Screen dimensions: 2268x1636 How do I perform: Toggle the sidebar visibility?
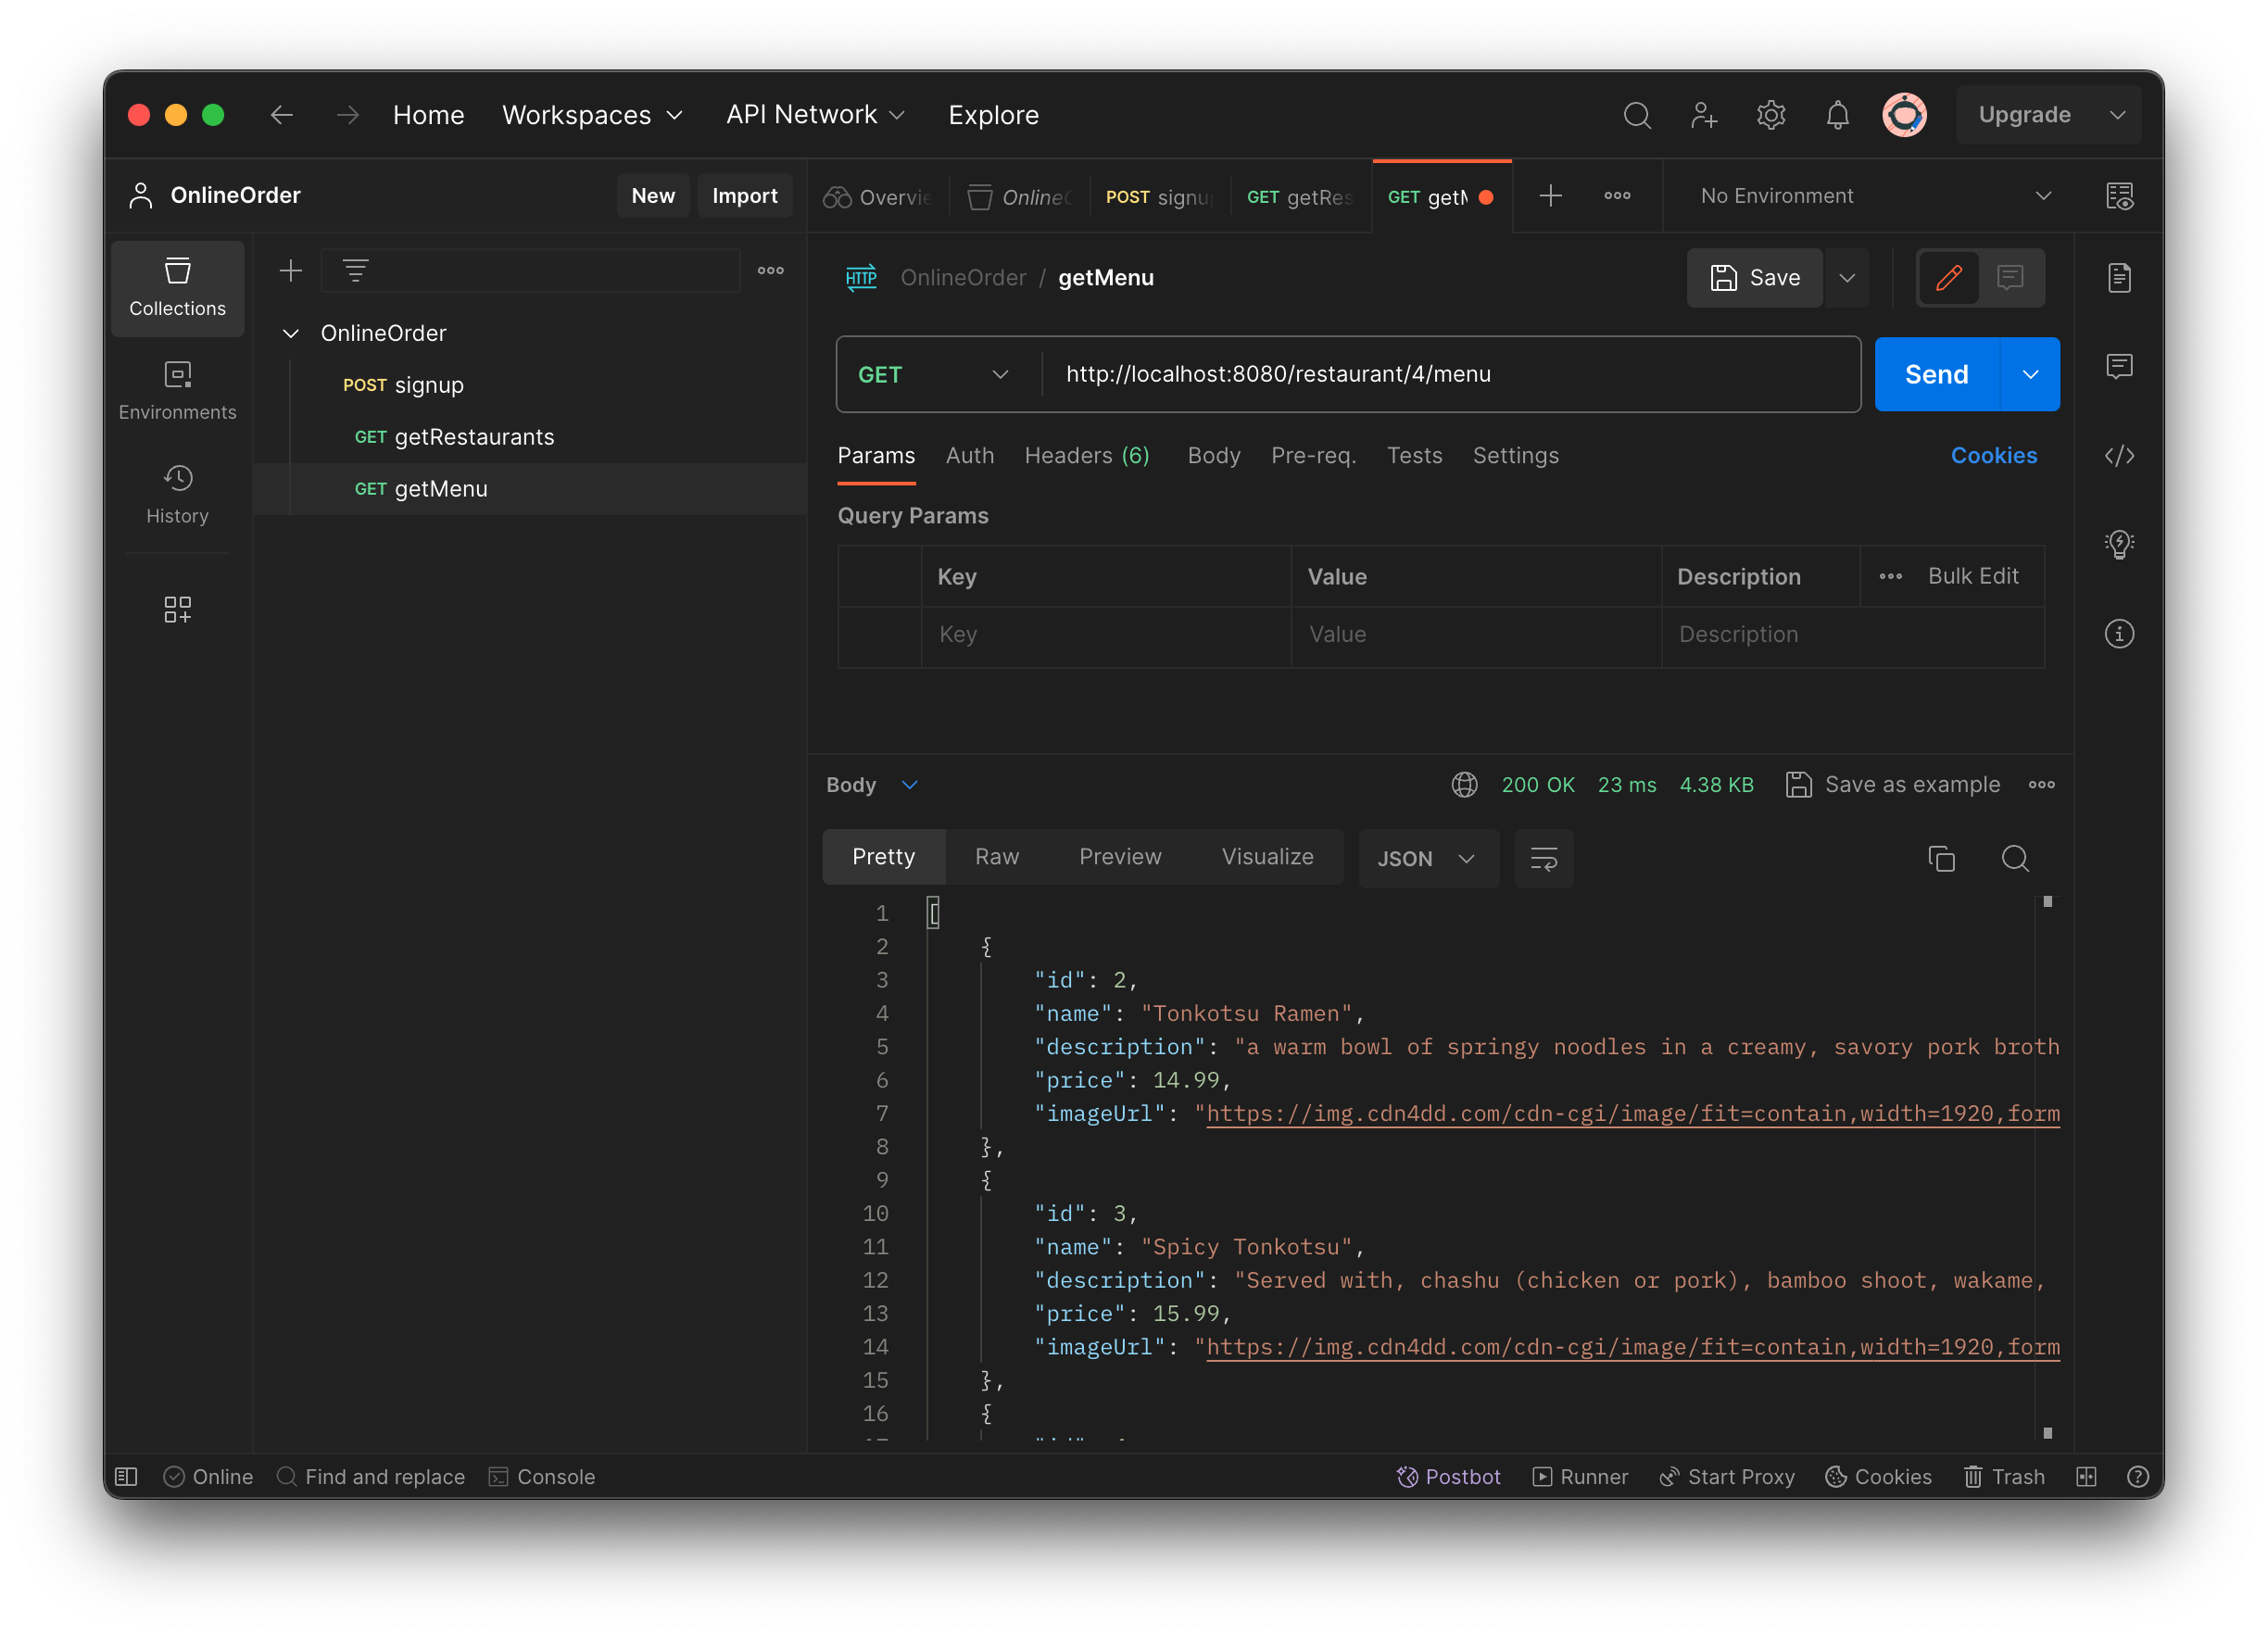(126, 1476)
